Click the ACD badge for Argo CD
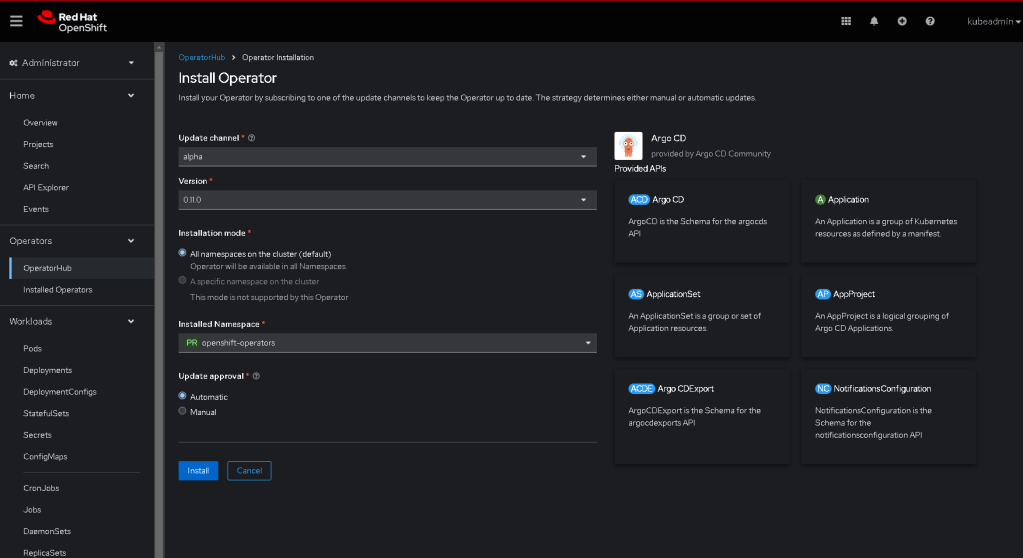This screenshot has width=1023, height=558. [x=639, y=200]
